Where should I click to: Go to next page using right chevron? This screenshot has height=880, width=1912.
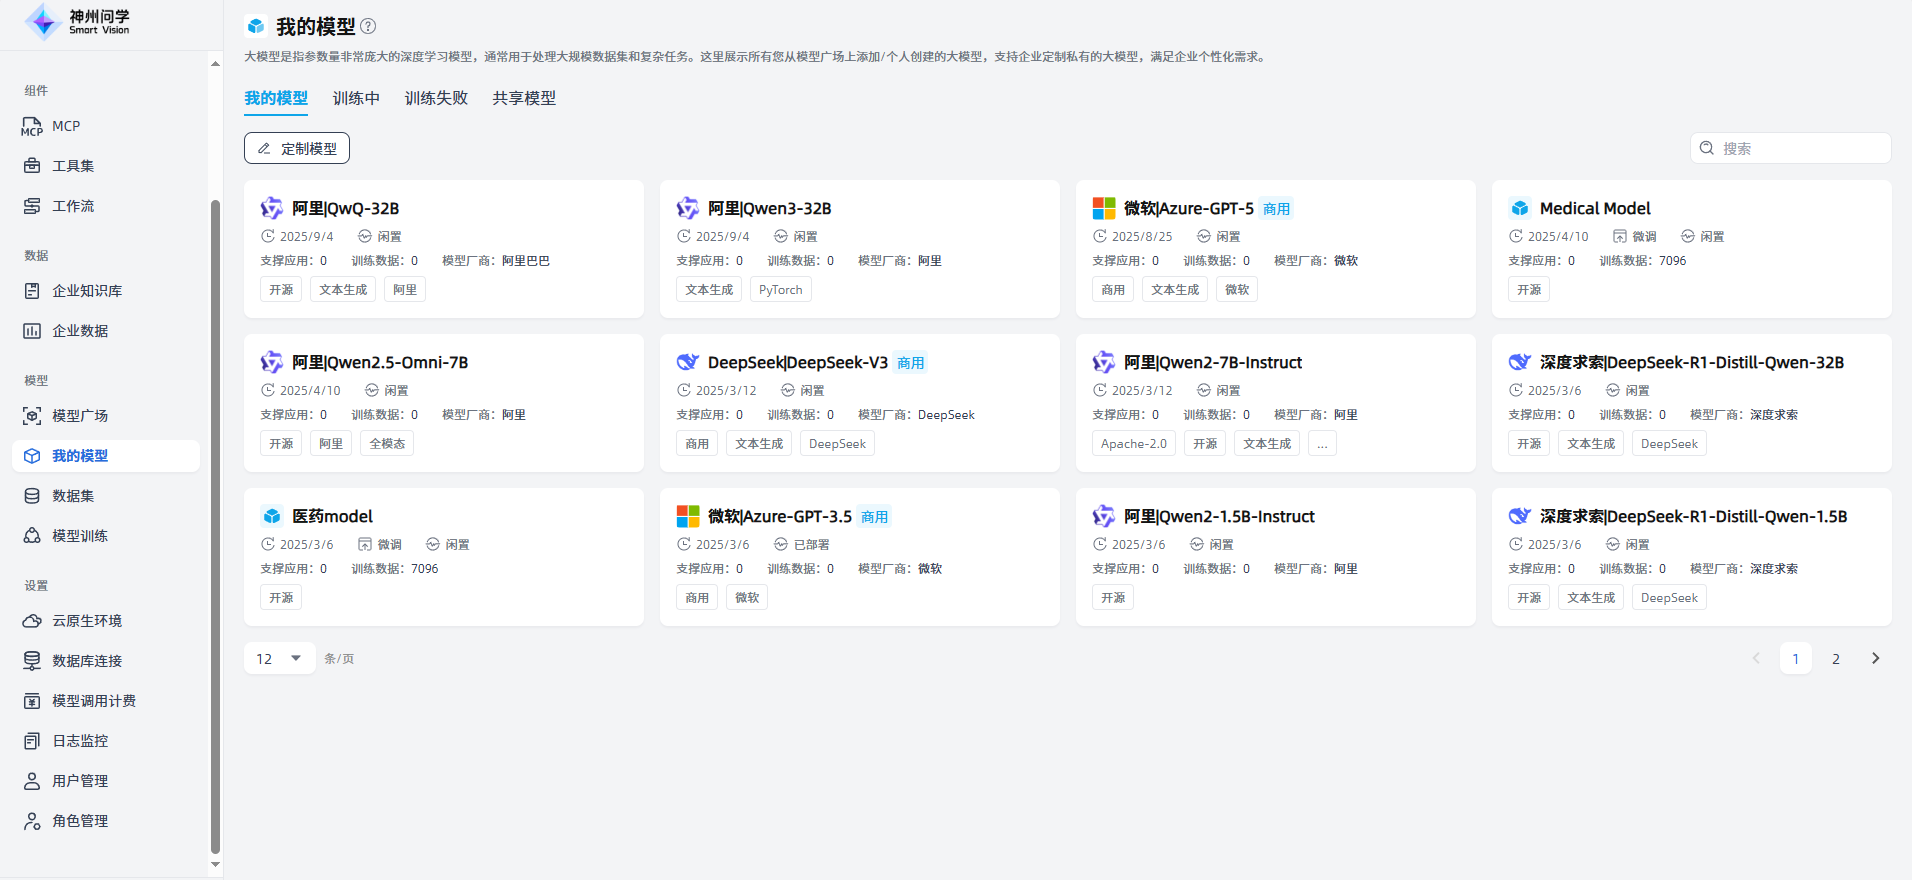tap(1875, 658)
